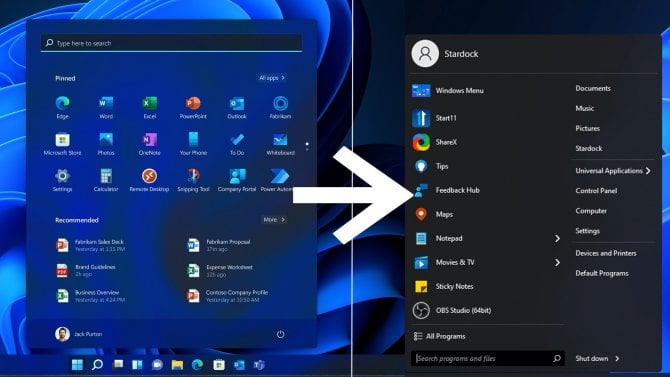
Task: Open the OneNote pinned app
Action: pos(150,144)
